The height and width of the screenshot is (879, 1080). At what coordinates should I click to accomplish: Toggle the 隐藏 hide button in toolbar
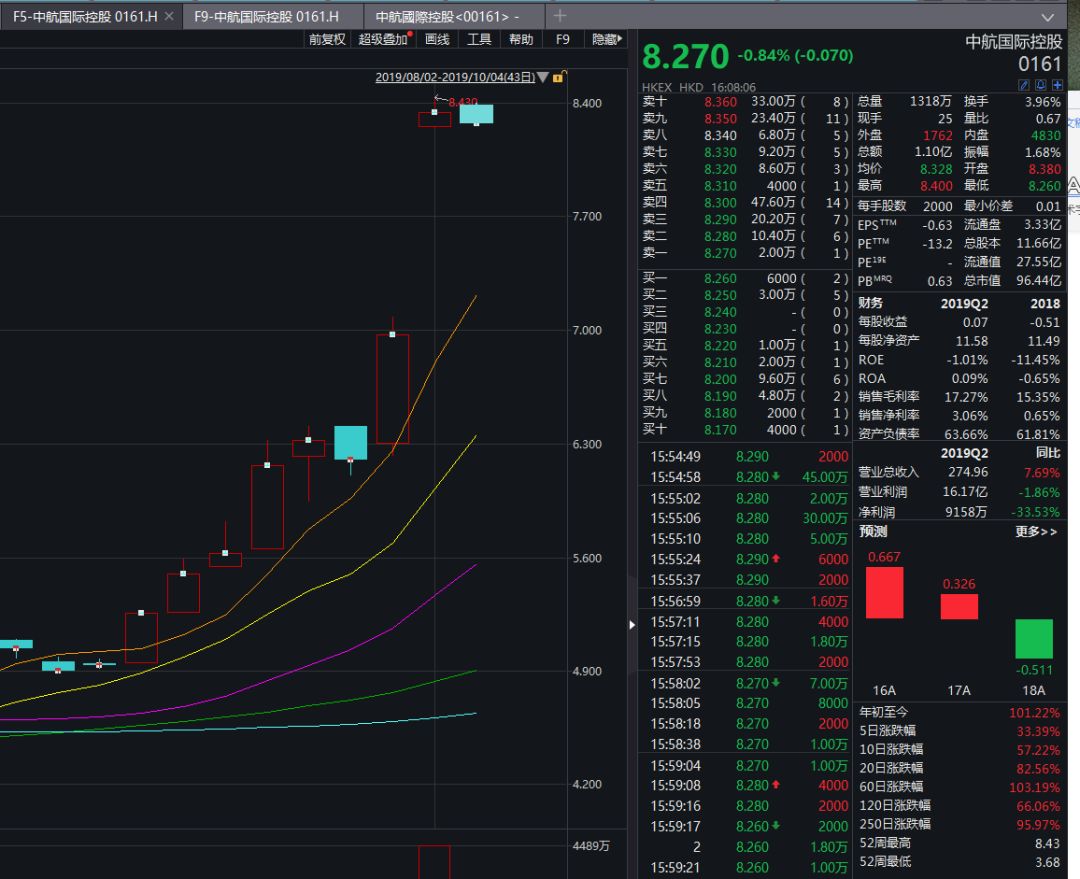coord(606,39)
